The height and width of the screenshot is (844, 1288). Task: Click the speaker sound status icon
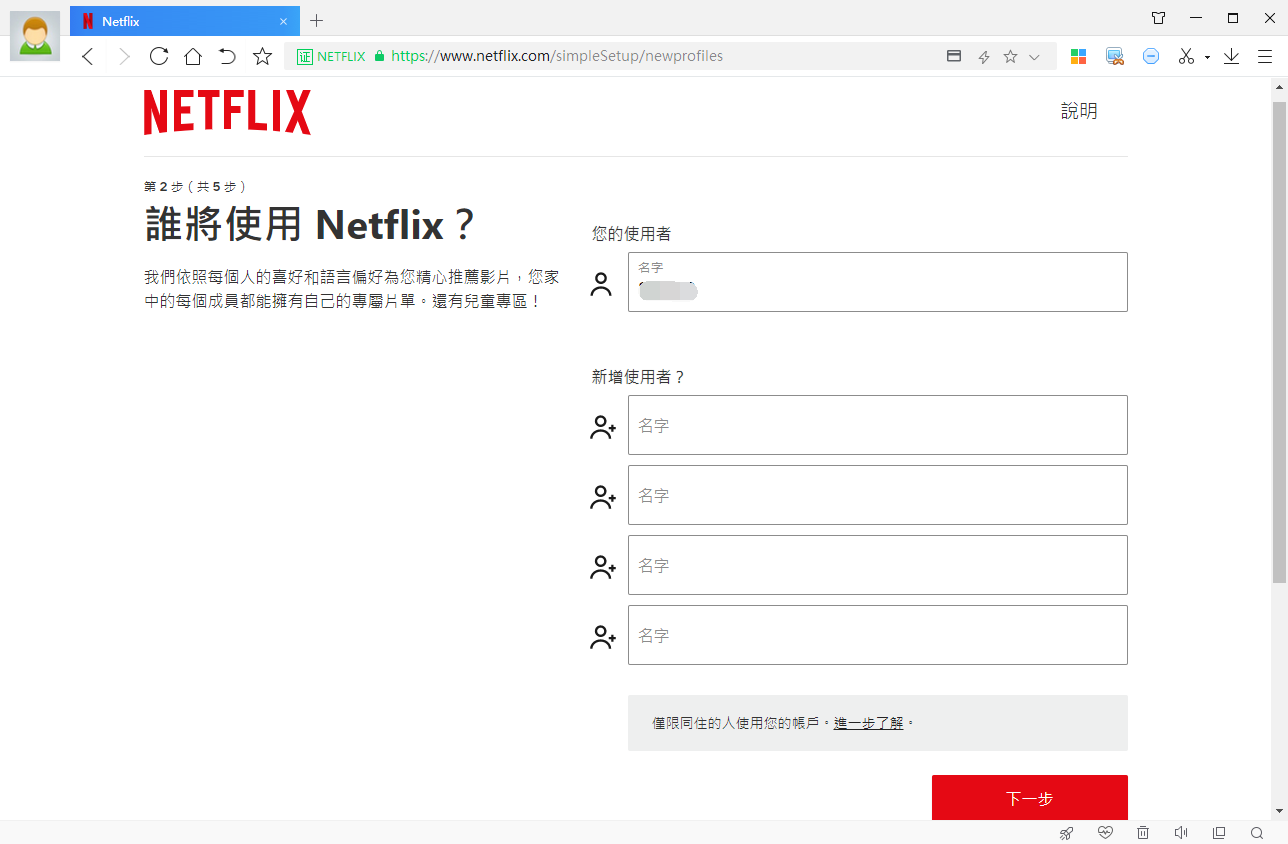(x=1181, y=833)
